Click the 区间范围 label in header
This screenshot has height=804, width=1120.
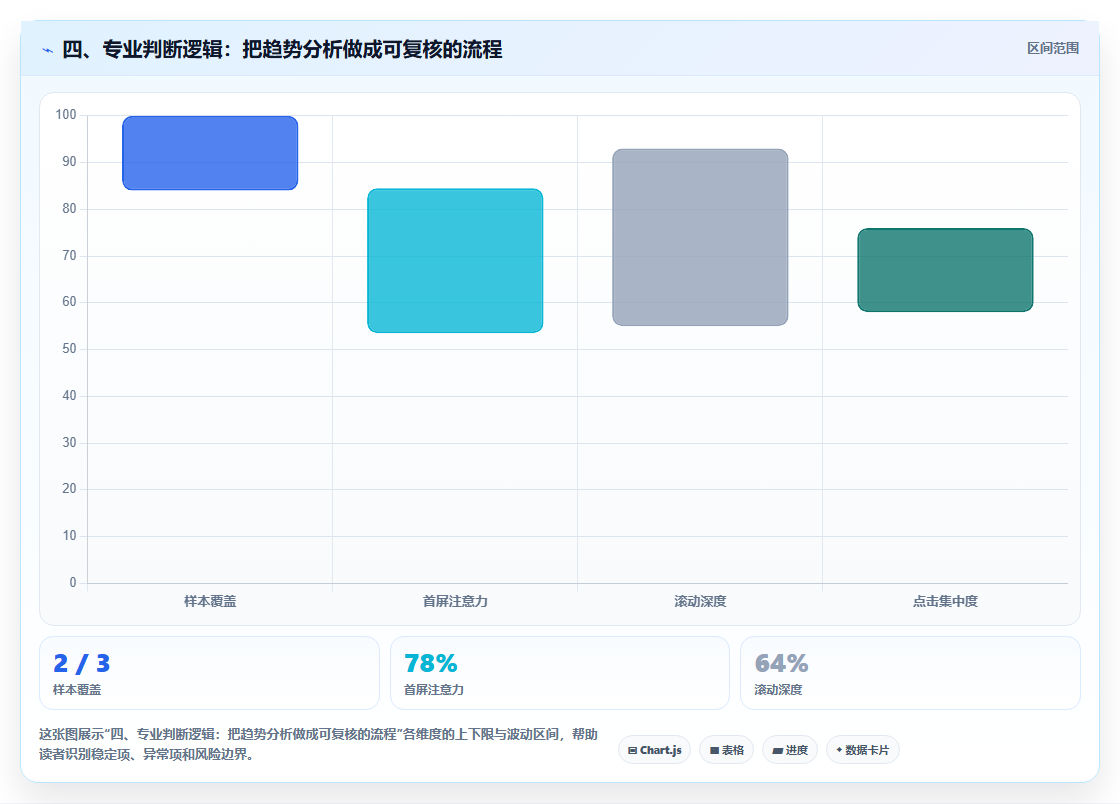1052,49
